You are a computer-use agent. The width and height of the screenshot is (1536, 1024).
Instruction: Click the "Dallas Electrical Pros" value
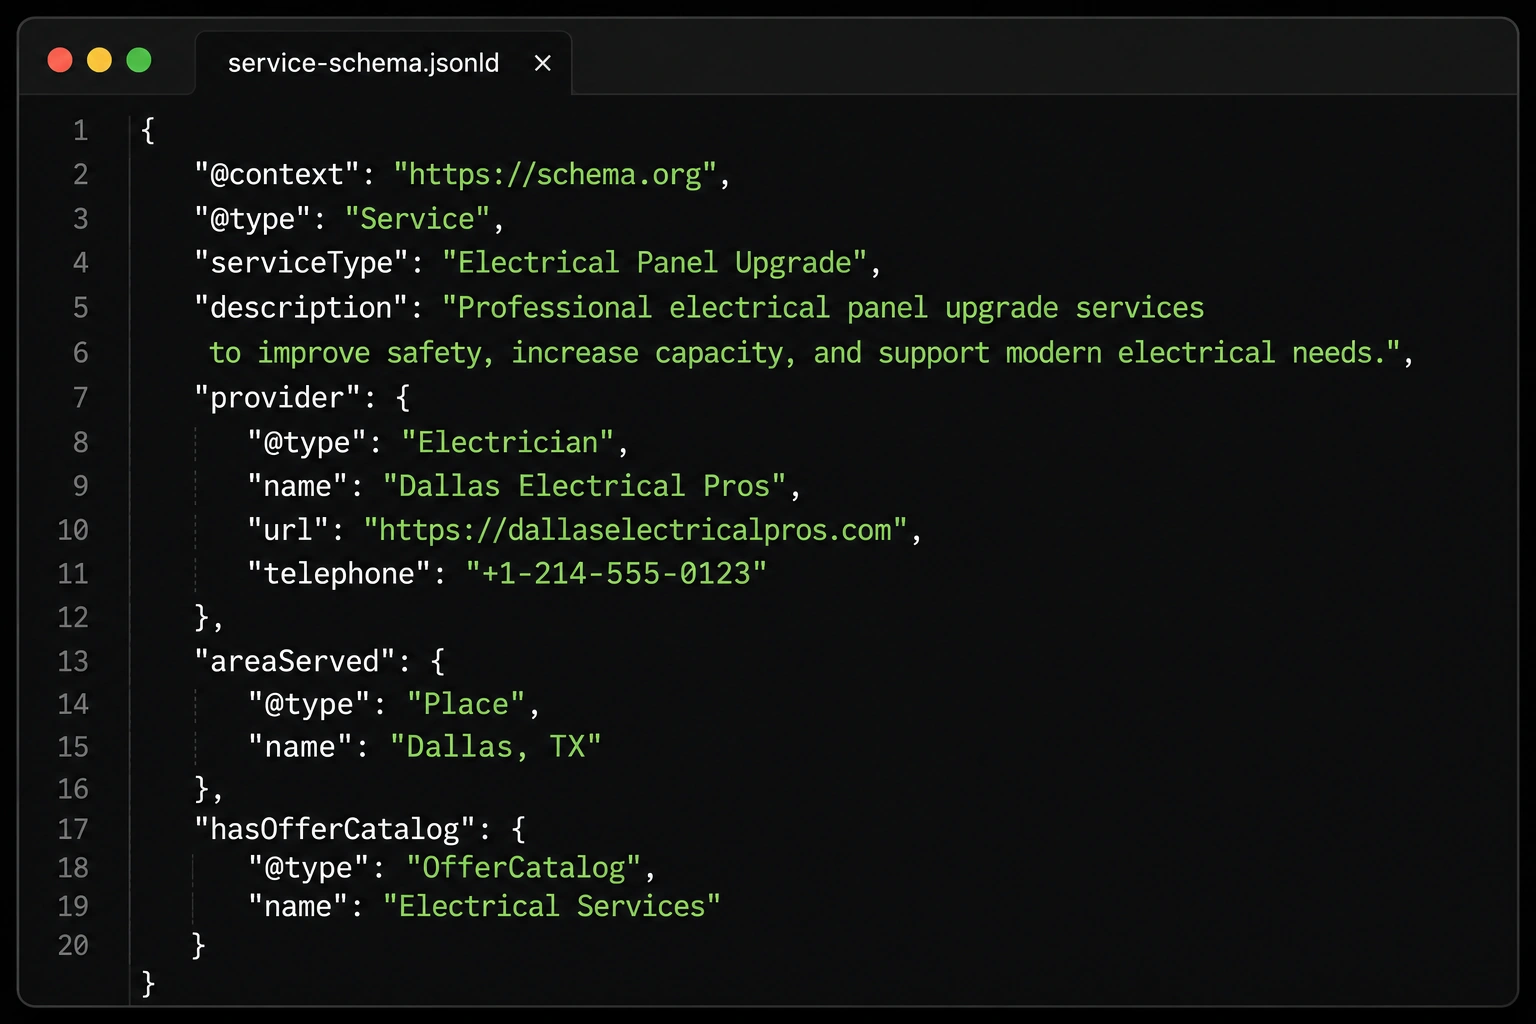click(x=585, y=487)
